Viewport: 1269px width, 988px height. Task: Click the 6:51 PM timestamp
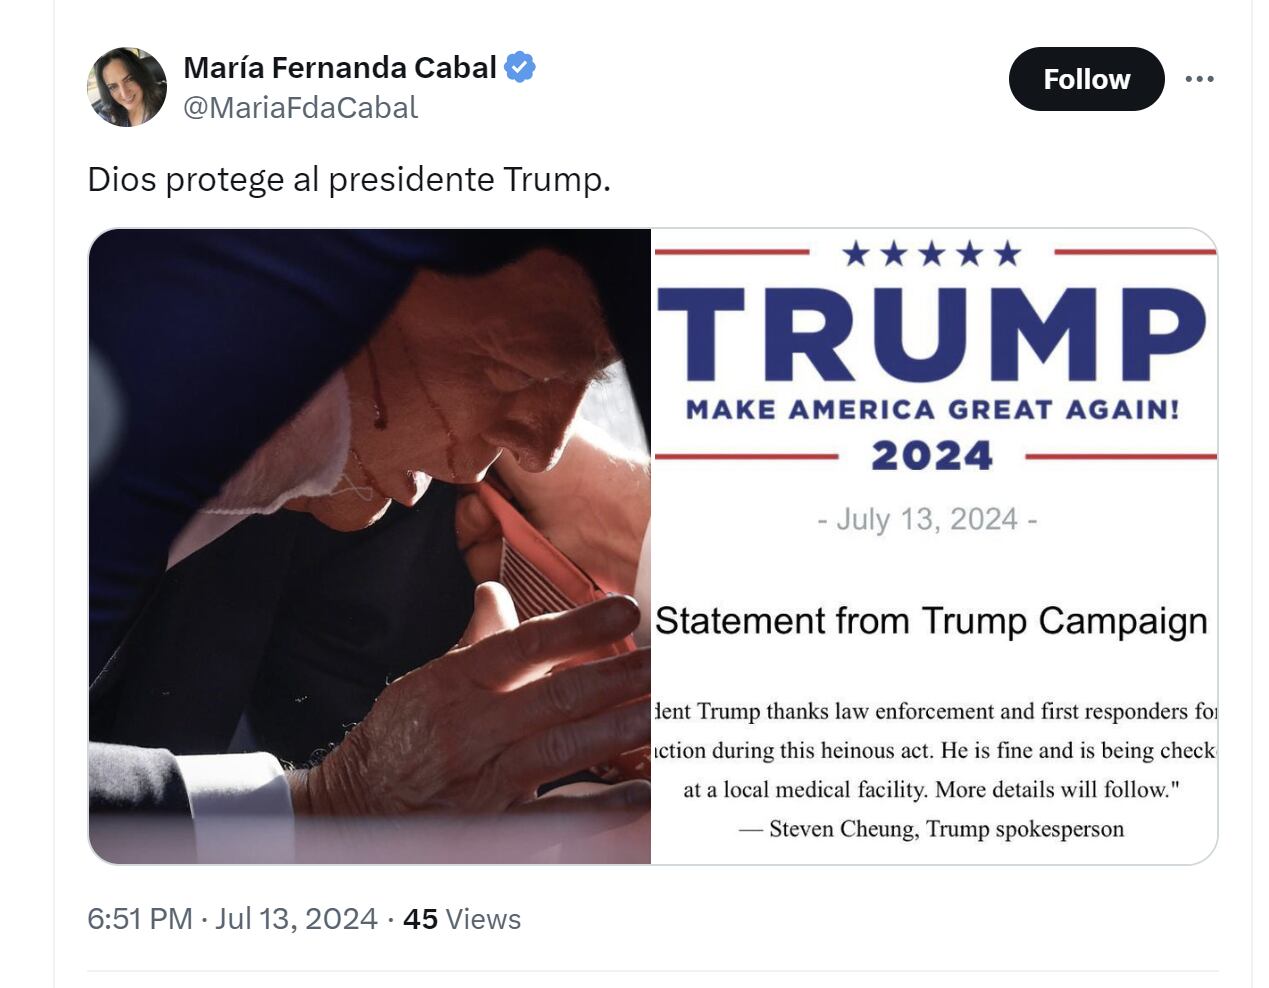tap(139, 919)
